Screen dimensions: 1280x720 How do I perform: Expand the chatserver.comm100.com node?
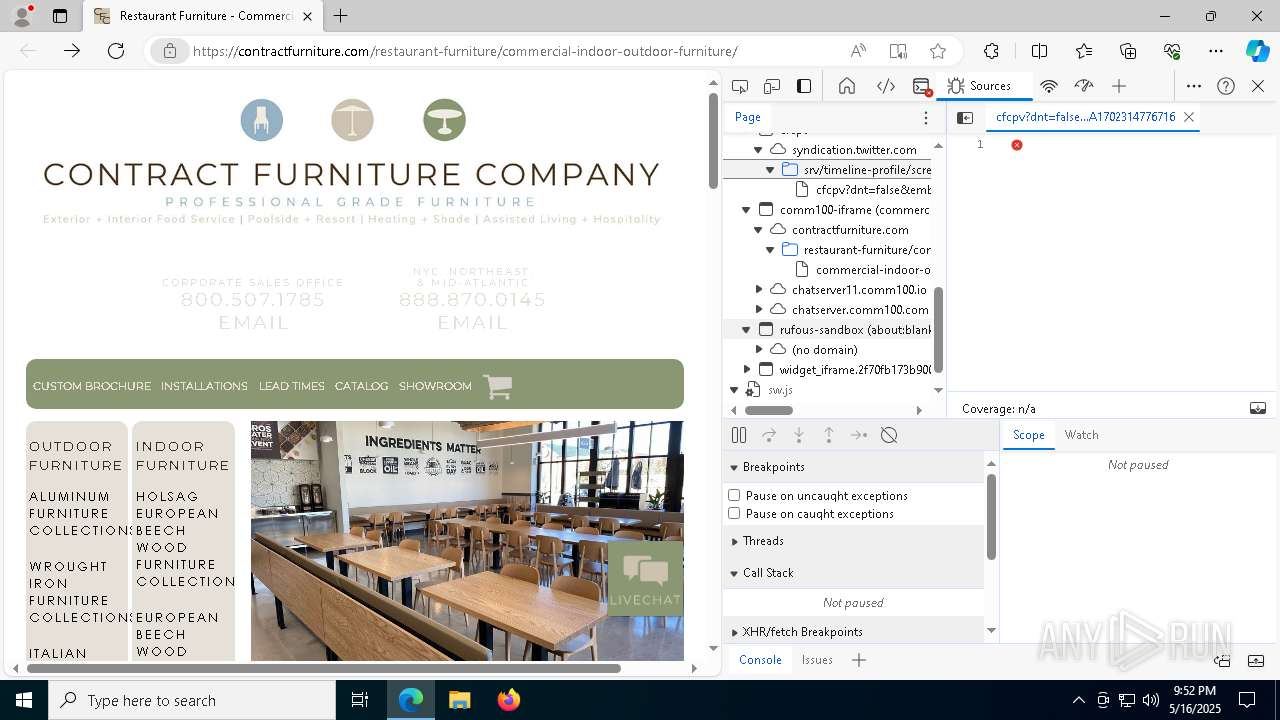758,310
